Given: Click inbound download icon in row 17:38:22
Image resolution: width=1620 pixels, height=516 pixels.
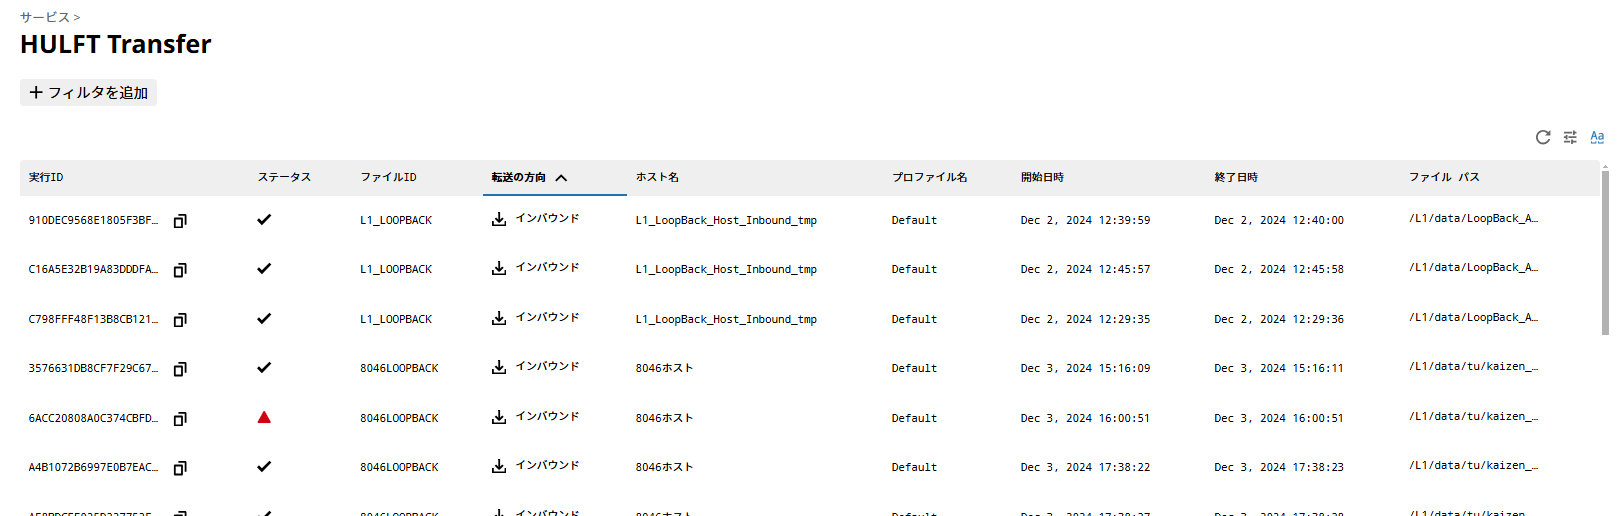Looking at the screenshot, I should (x=499, y=466).
